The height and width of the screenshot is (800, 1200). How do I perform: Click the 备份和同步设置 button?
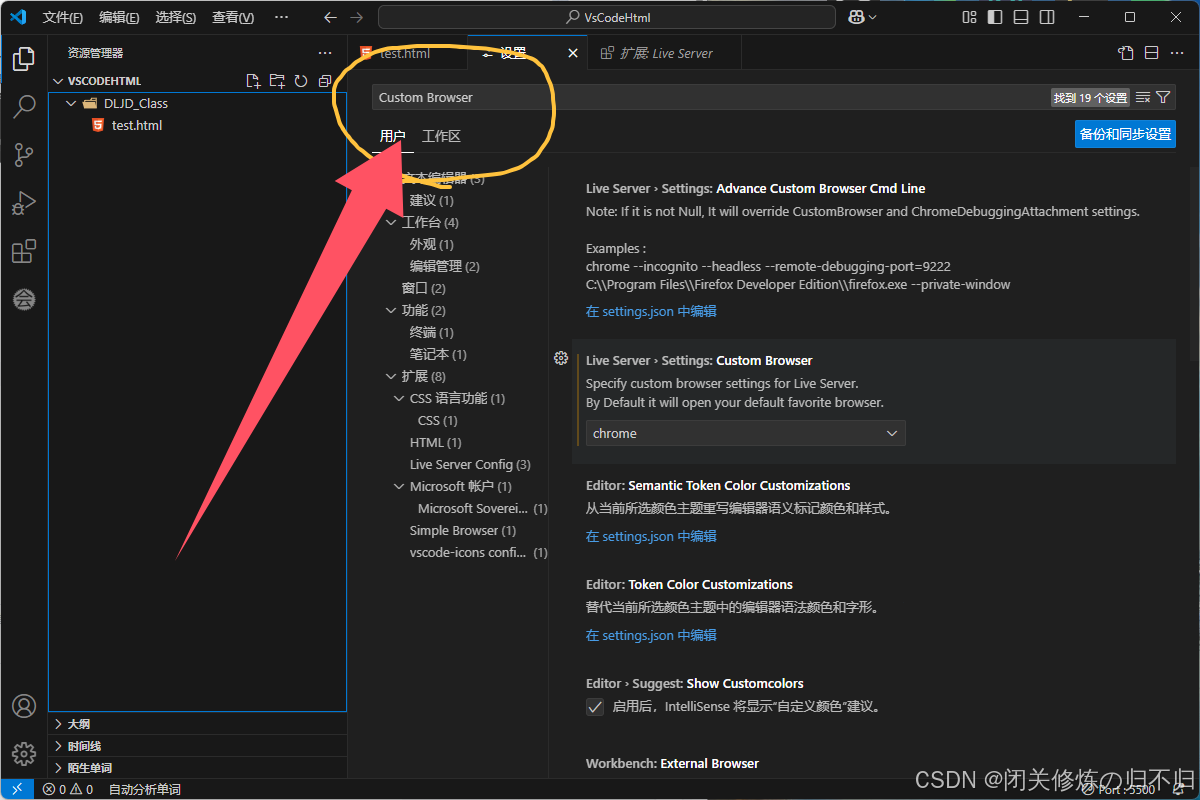pos(1125,134)
